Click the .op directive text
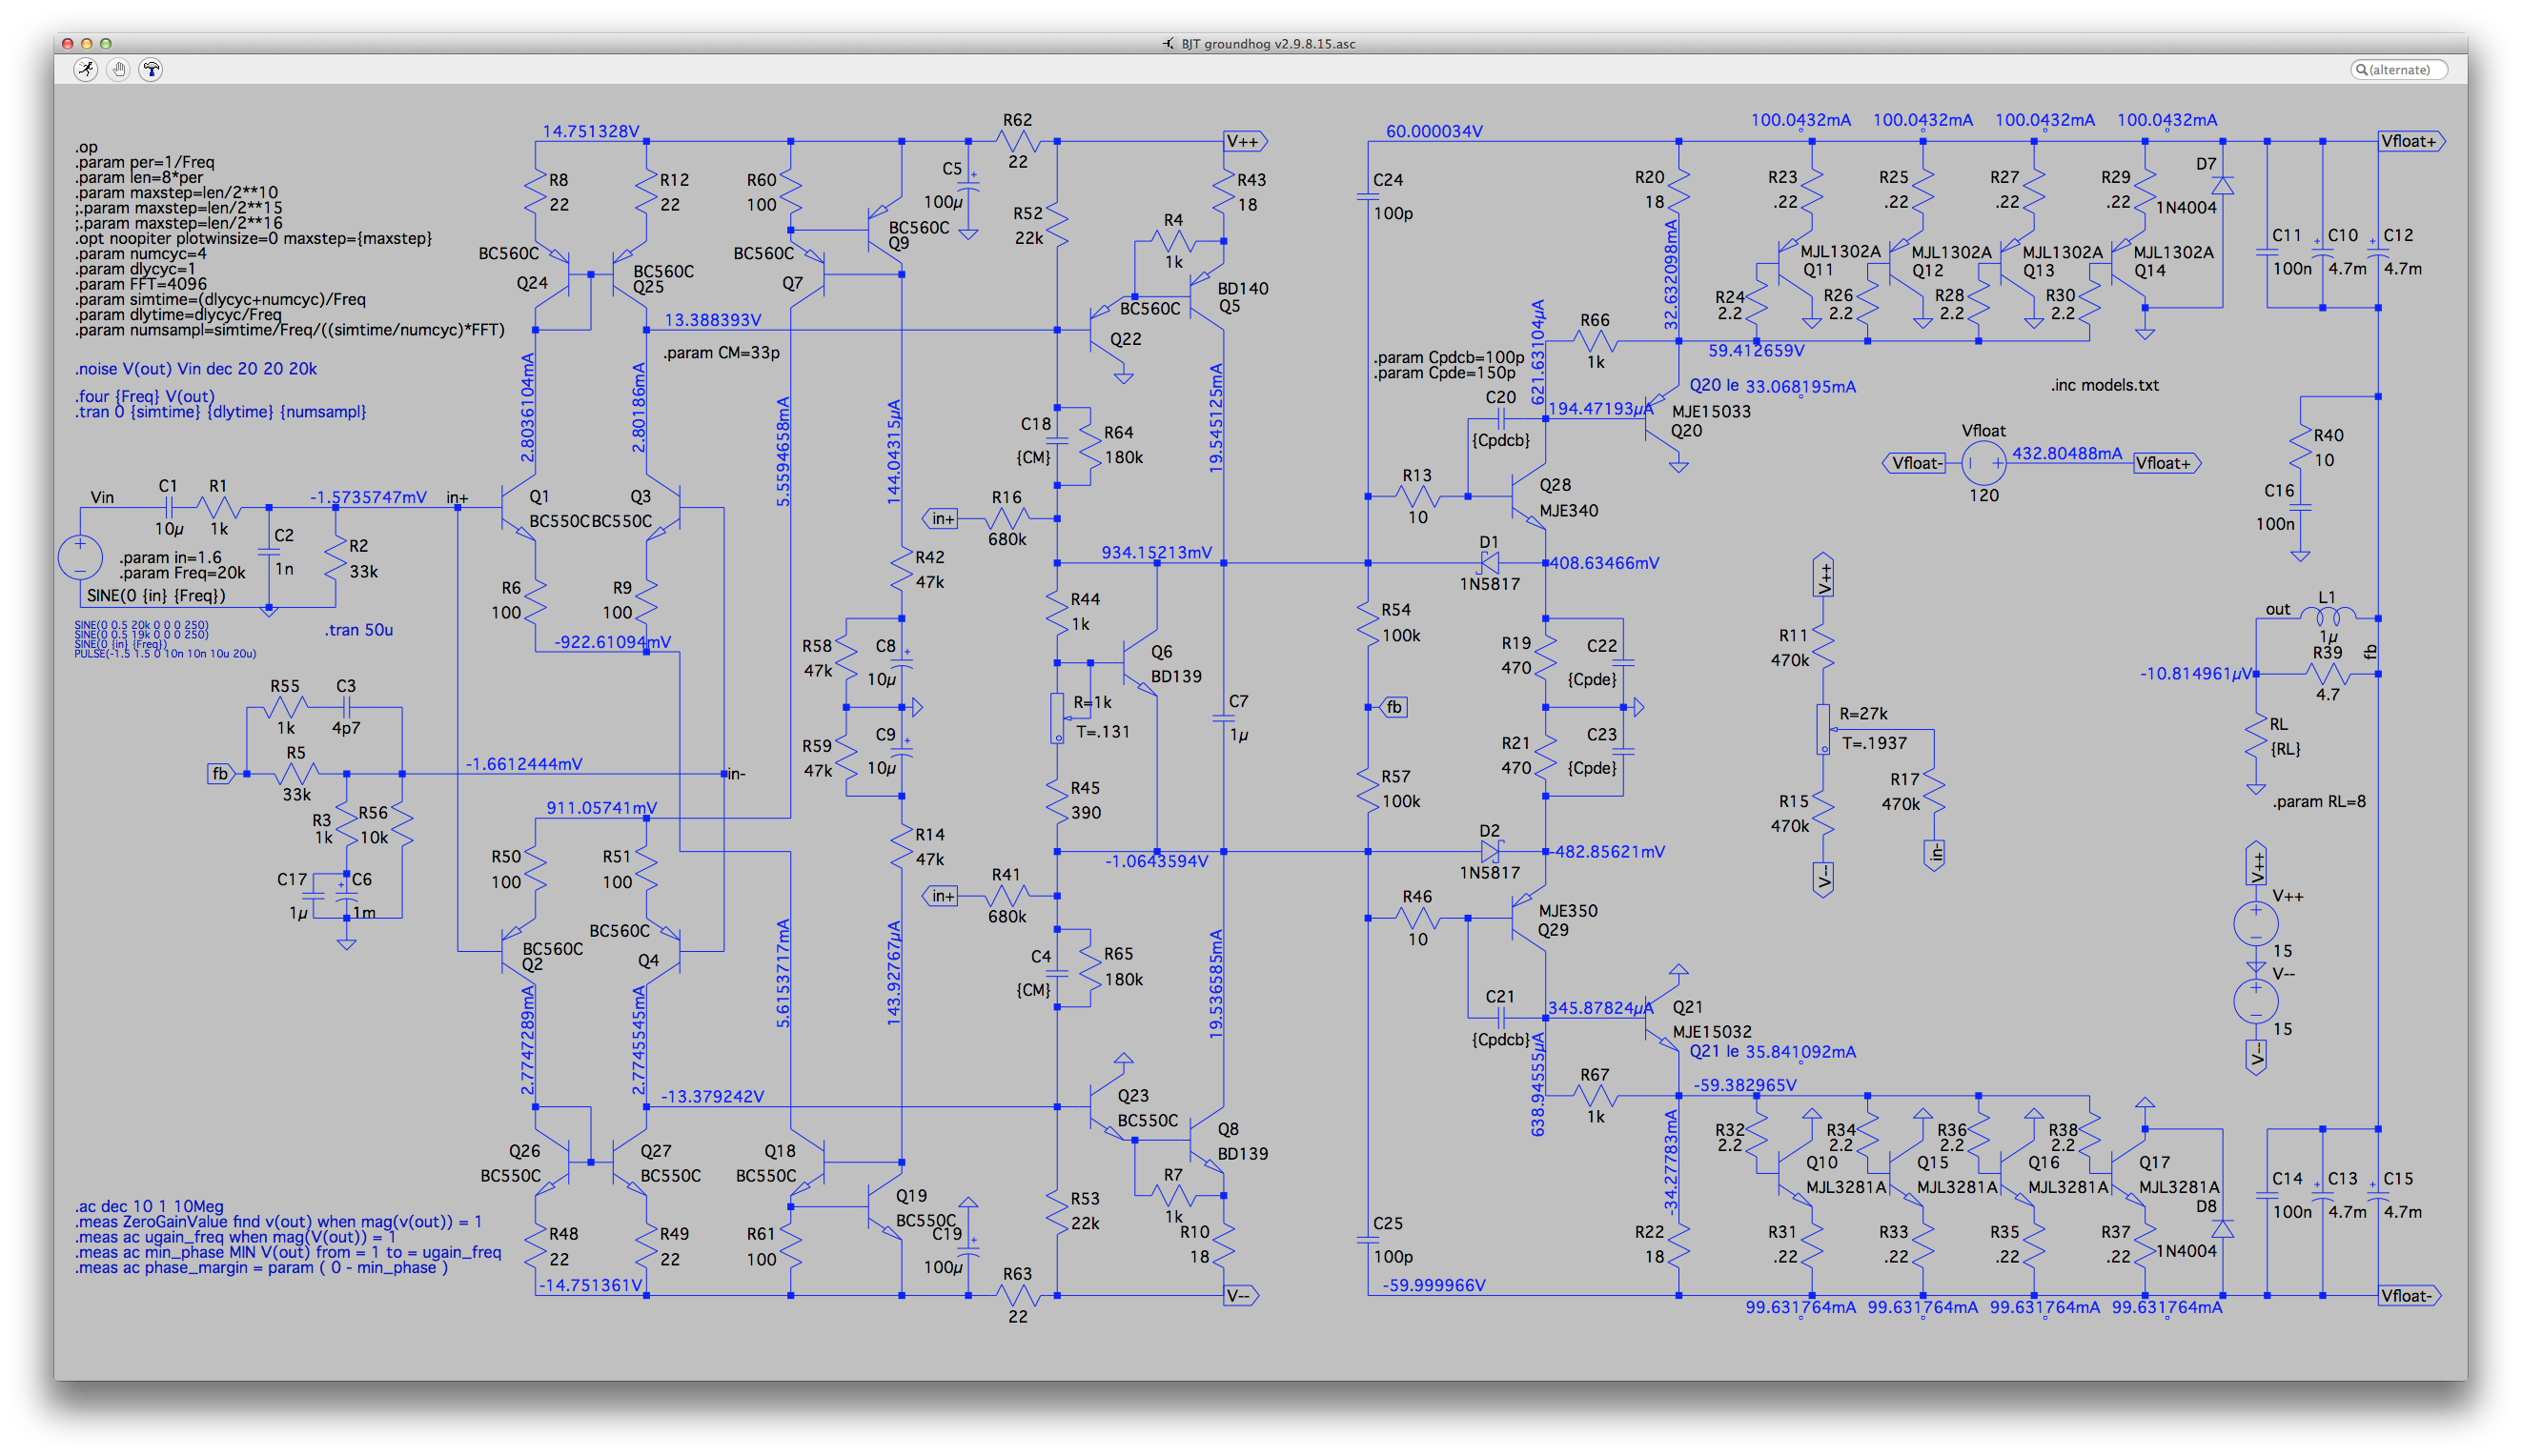This screenshot has width=2522, height=1456. [x=86, y=147]
